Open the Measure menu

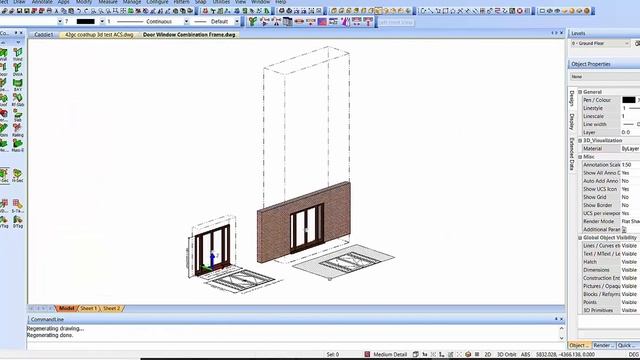coord(107,2)
